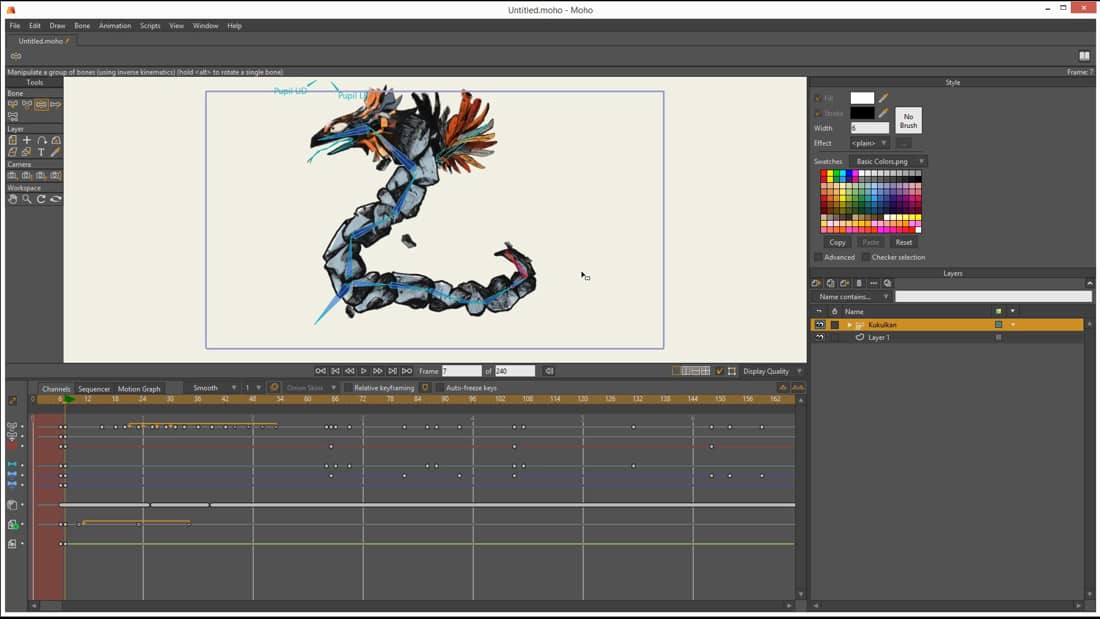Select the Eyedropper tool in Layer section
This screenshot has height=619, width=1100.
point(55,152)
